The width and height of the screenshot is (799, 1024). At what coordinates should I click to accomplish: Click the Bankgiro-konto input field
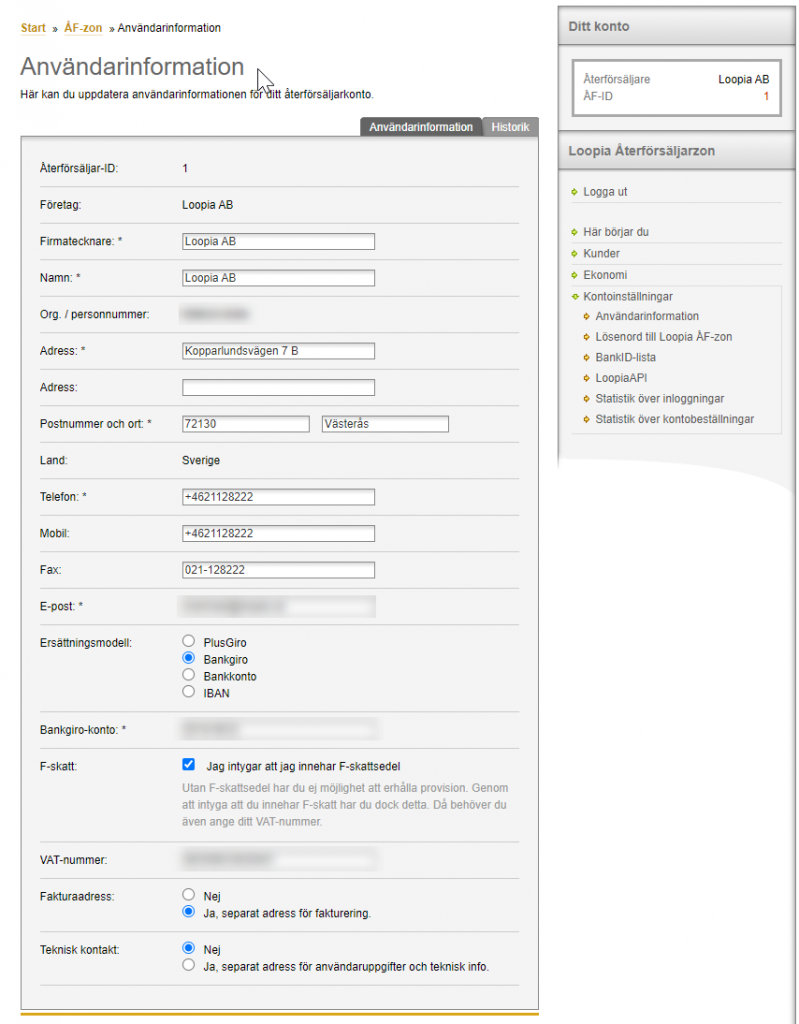[x=278, y=729]
